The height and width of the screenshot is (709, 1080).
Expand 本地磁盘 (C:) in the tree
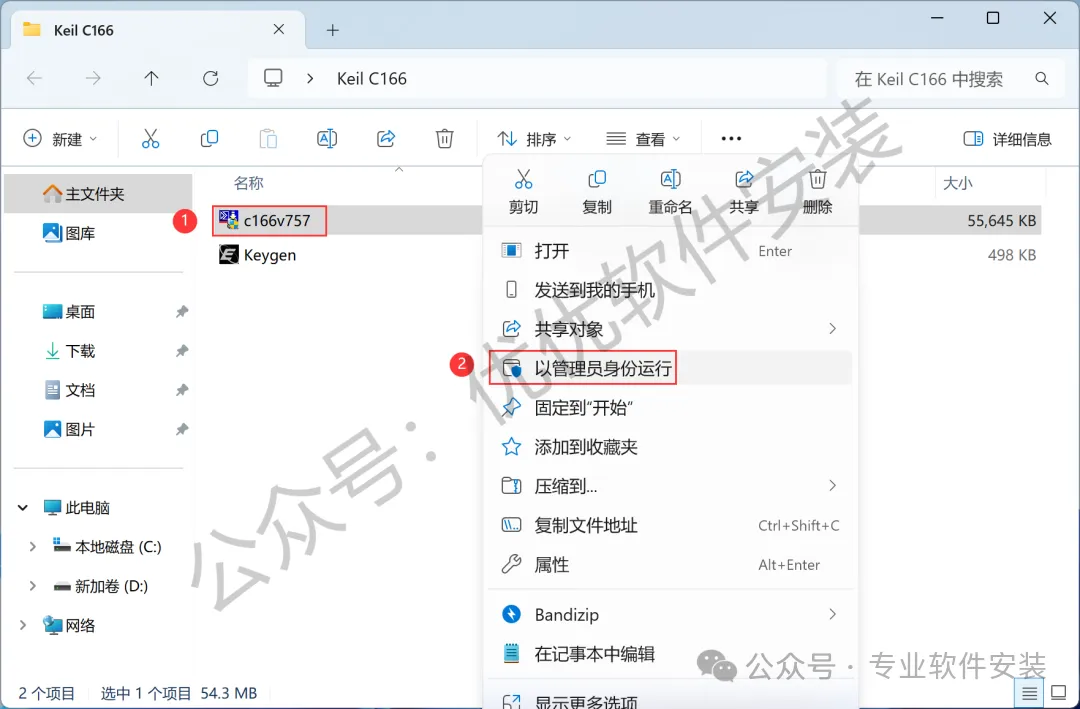(x=32, y=547)
